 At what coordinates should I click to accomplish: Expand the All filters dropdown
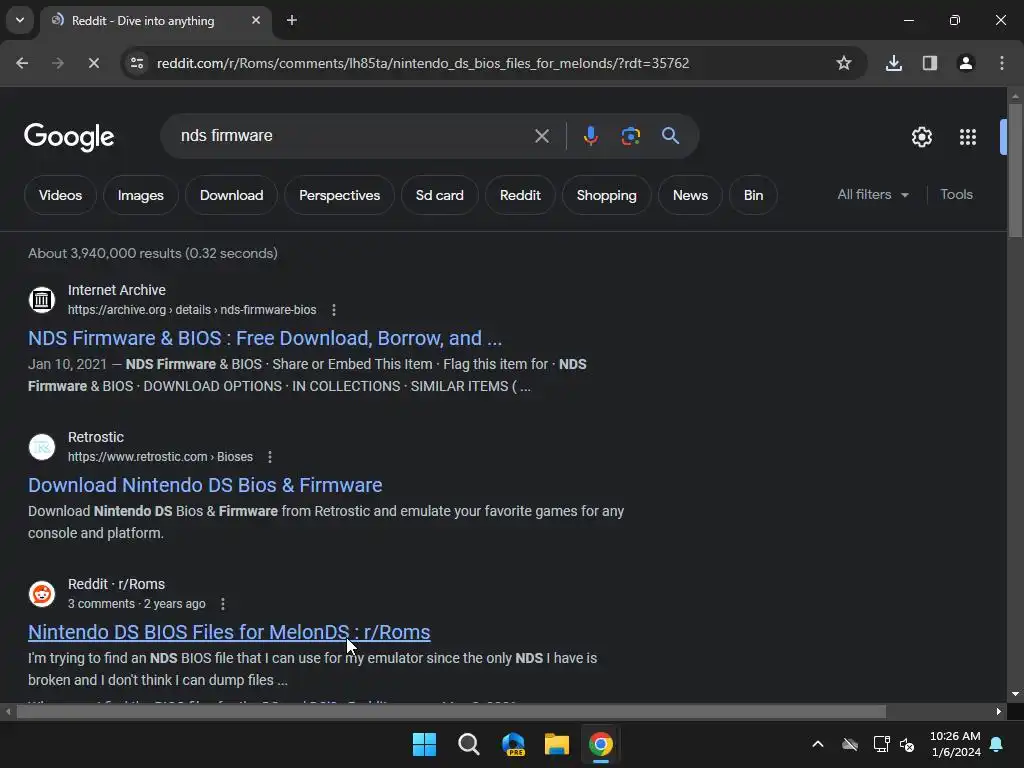coord(873,195)
